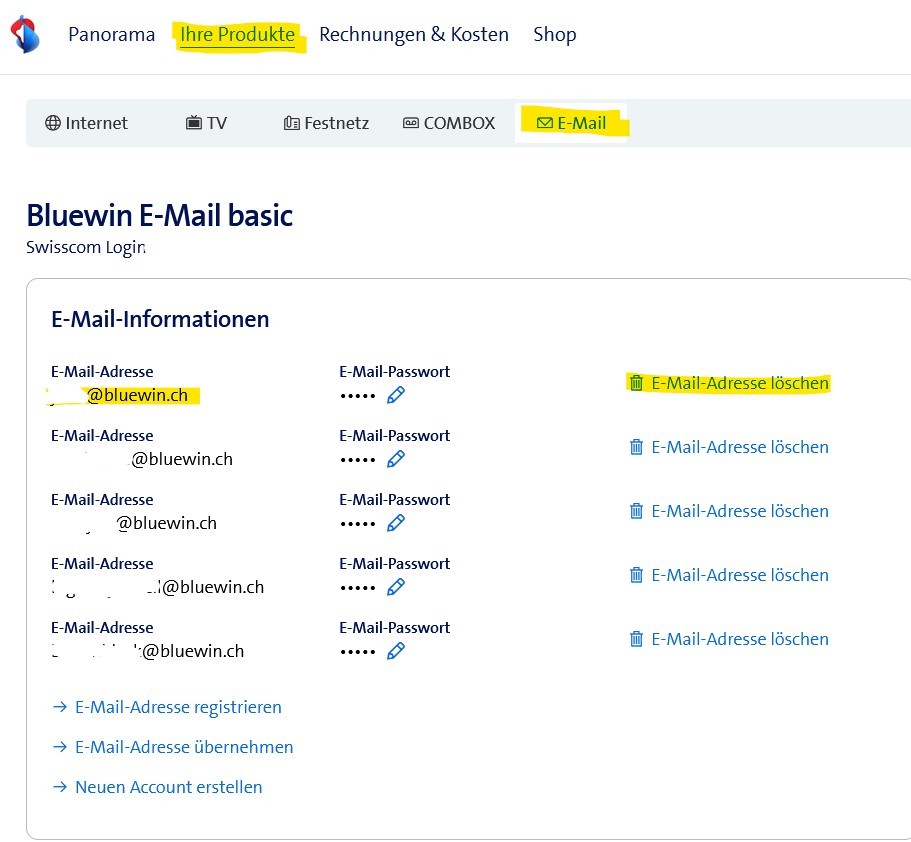Open Ihre Produkte in top navigation
The height and width of the screenshot is (842, 911).
coord(238,35)
